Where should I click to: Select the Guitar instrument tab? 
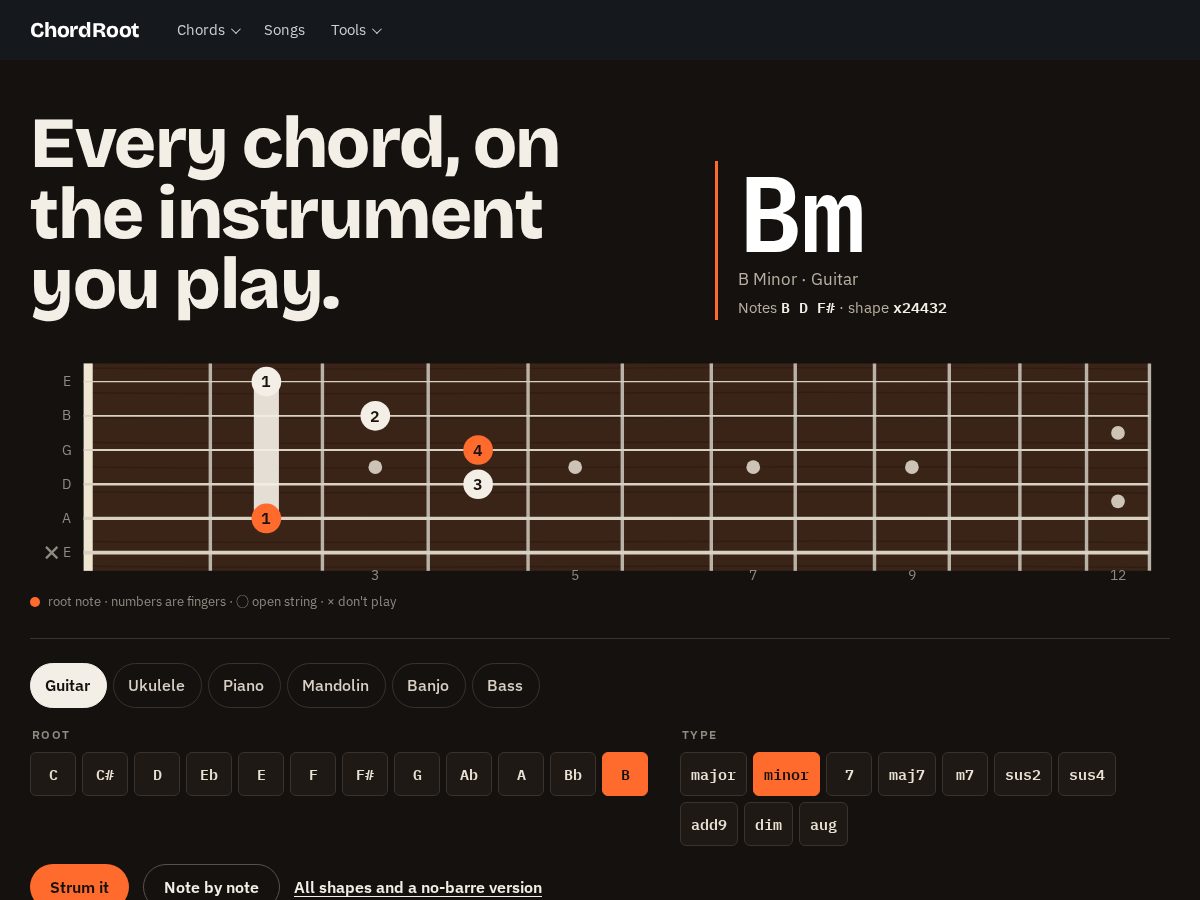pos(68,685)
